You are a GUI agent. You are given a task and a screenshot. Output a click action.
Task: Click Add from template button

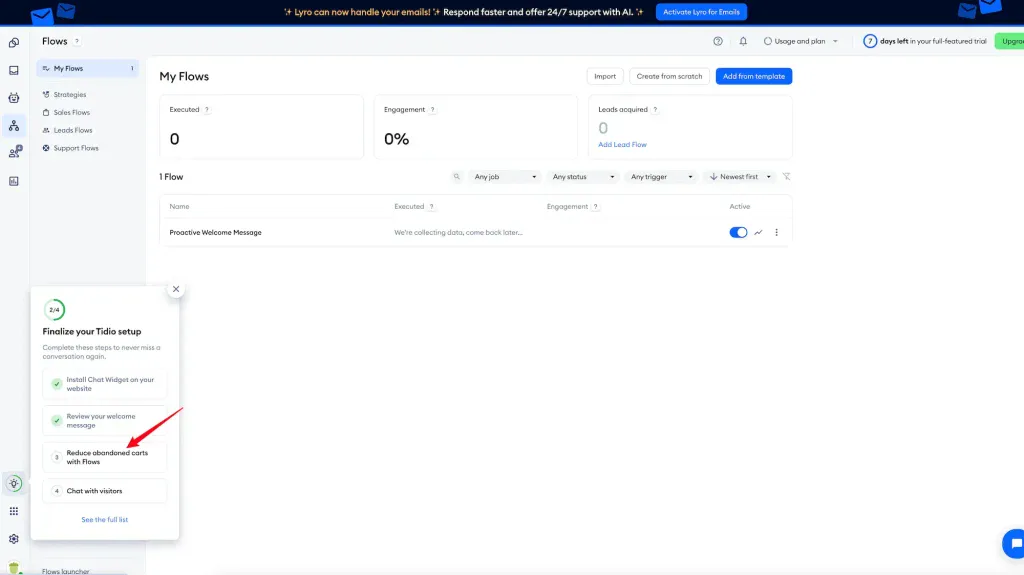click(x=754, y=76)
